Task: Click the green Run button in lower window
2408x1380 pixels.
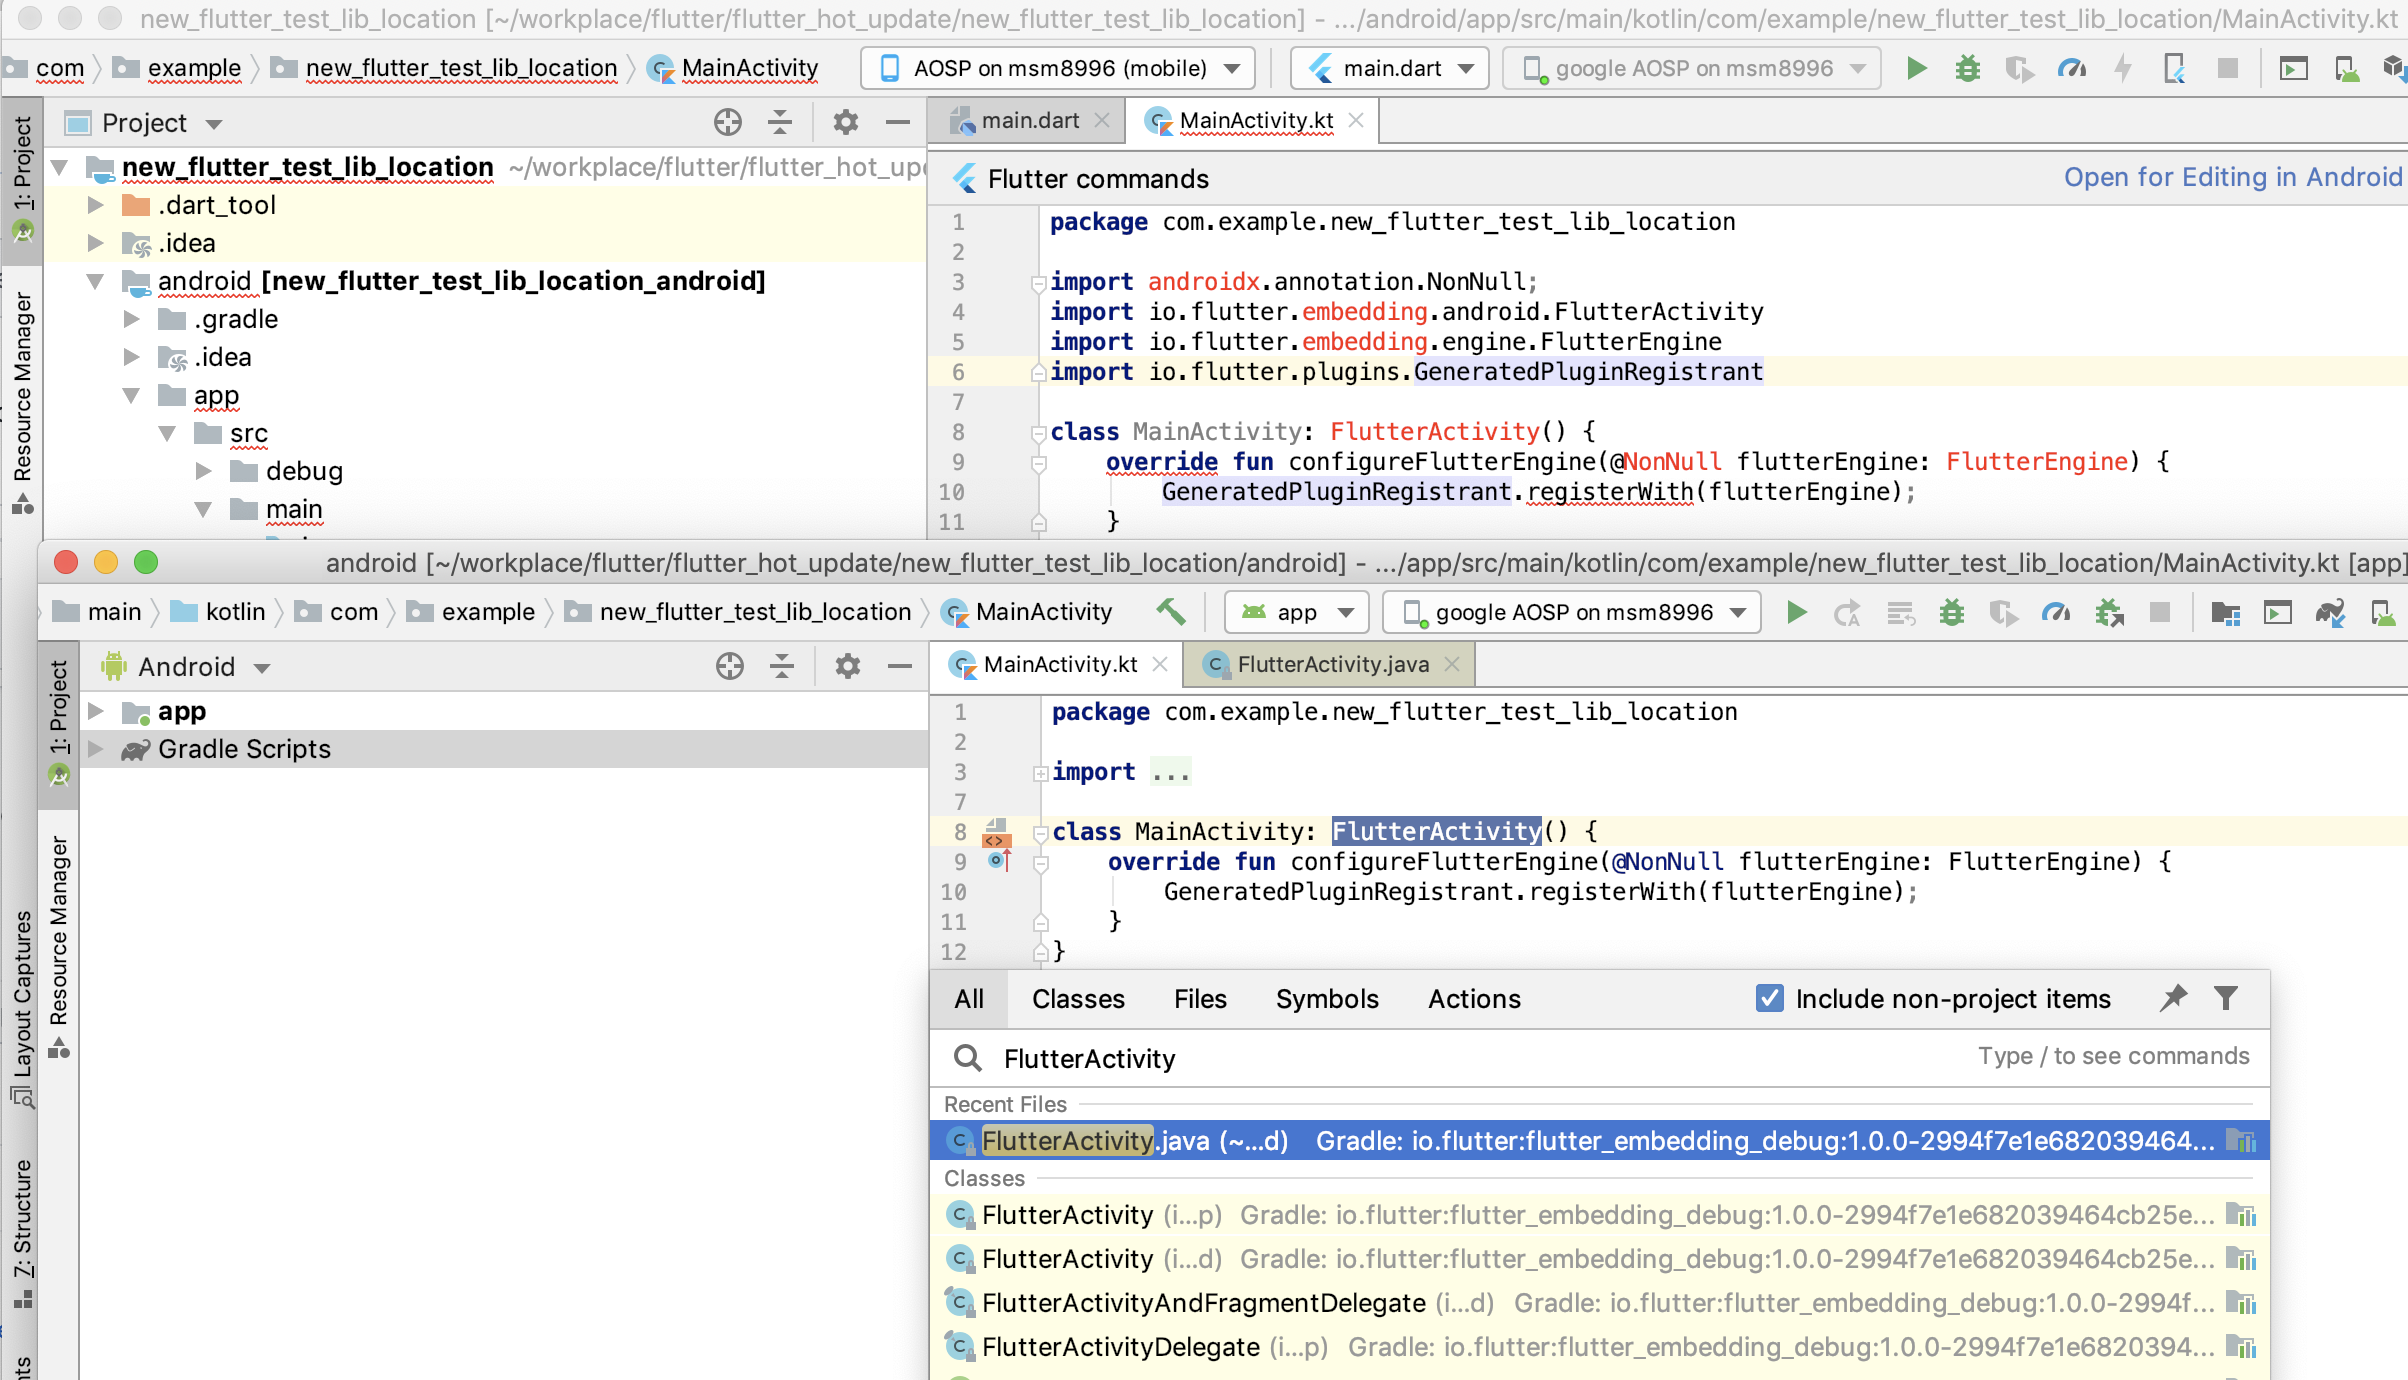Action: (1796, 612)
